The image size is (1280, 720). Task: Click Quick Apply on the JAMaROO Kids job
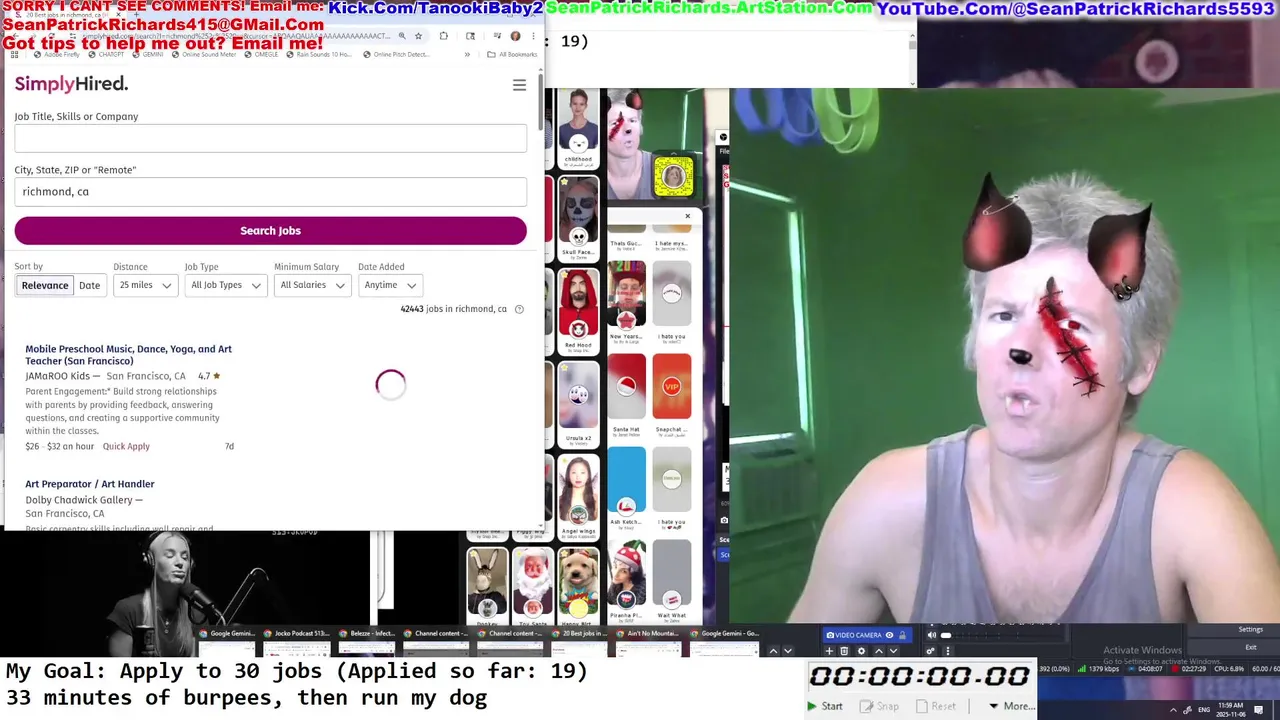tap(126, 446)
